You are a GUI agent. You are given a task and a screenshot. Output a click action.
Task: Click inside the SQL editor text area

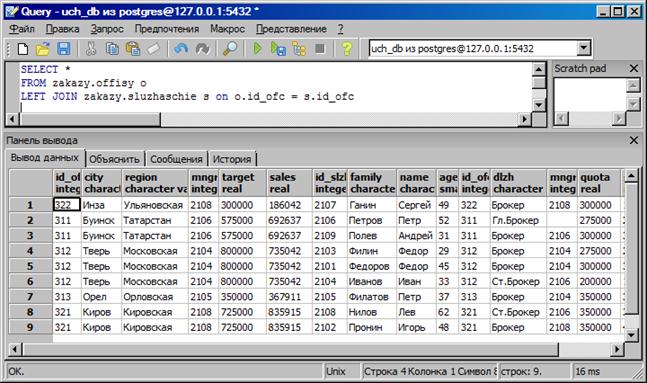coord(276,87)
